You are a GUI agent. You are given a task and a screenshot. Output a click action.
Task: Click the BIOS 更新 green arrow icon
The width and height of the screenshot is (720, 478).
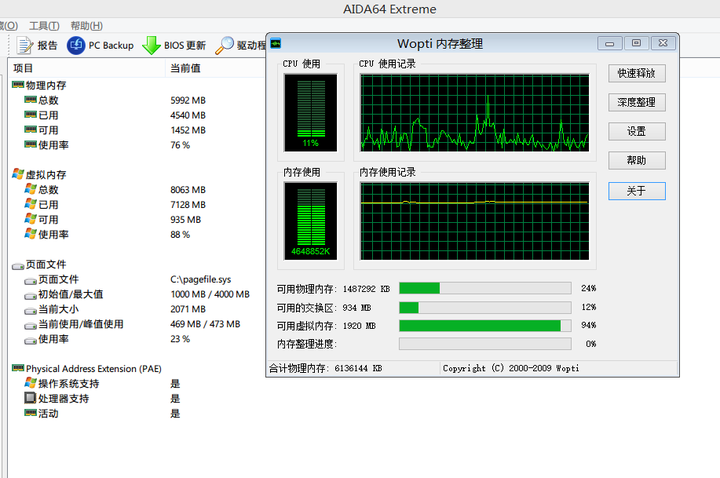coord(151,45)
